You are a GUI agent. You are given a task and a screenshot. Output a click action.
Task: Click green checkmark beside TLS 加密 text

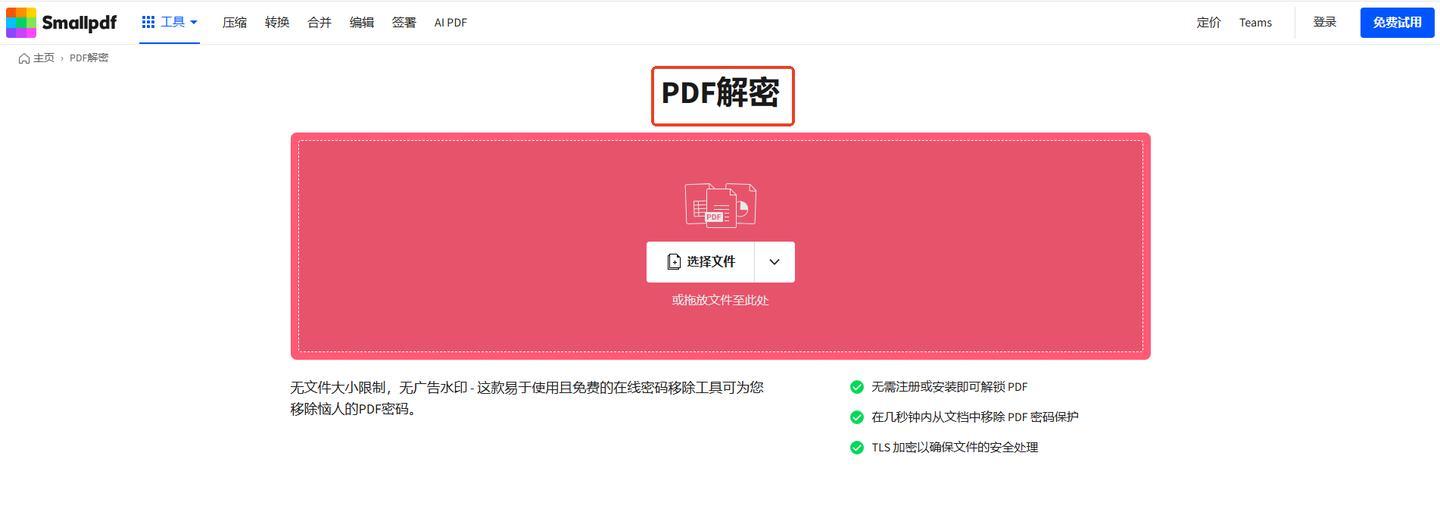tap(856, 447)
